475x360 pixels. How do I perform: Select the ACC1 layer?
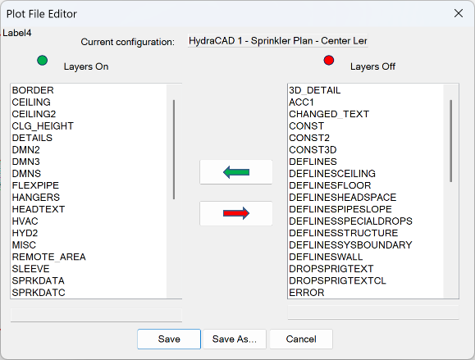366,102
